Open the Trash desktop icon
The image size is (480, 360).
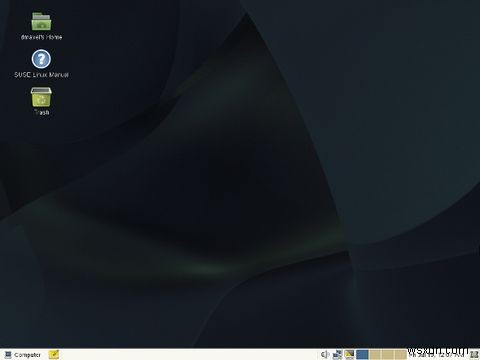[41, 97]
